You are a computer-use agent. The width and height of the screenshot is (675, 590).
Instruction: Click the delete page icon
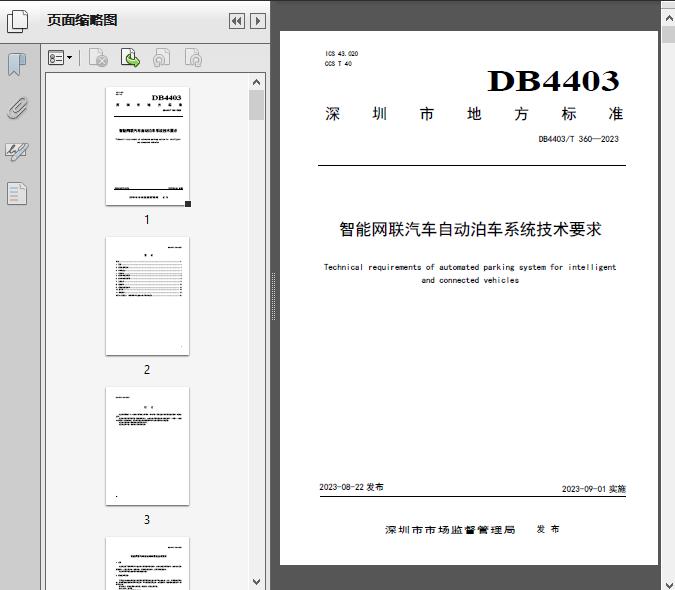pyautogui.click(x=98, y=59)
